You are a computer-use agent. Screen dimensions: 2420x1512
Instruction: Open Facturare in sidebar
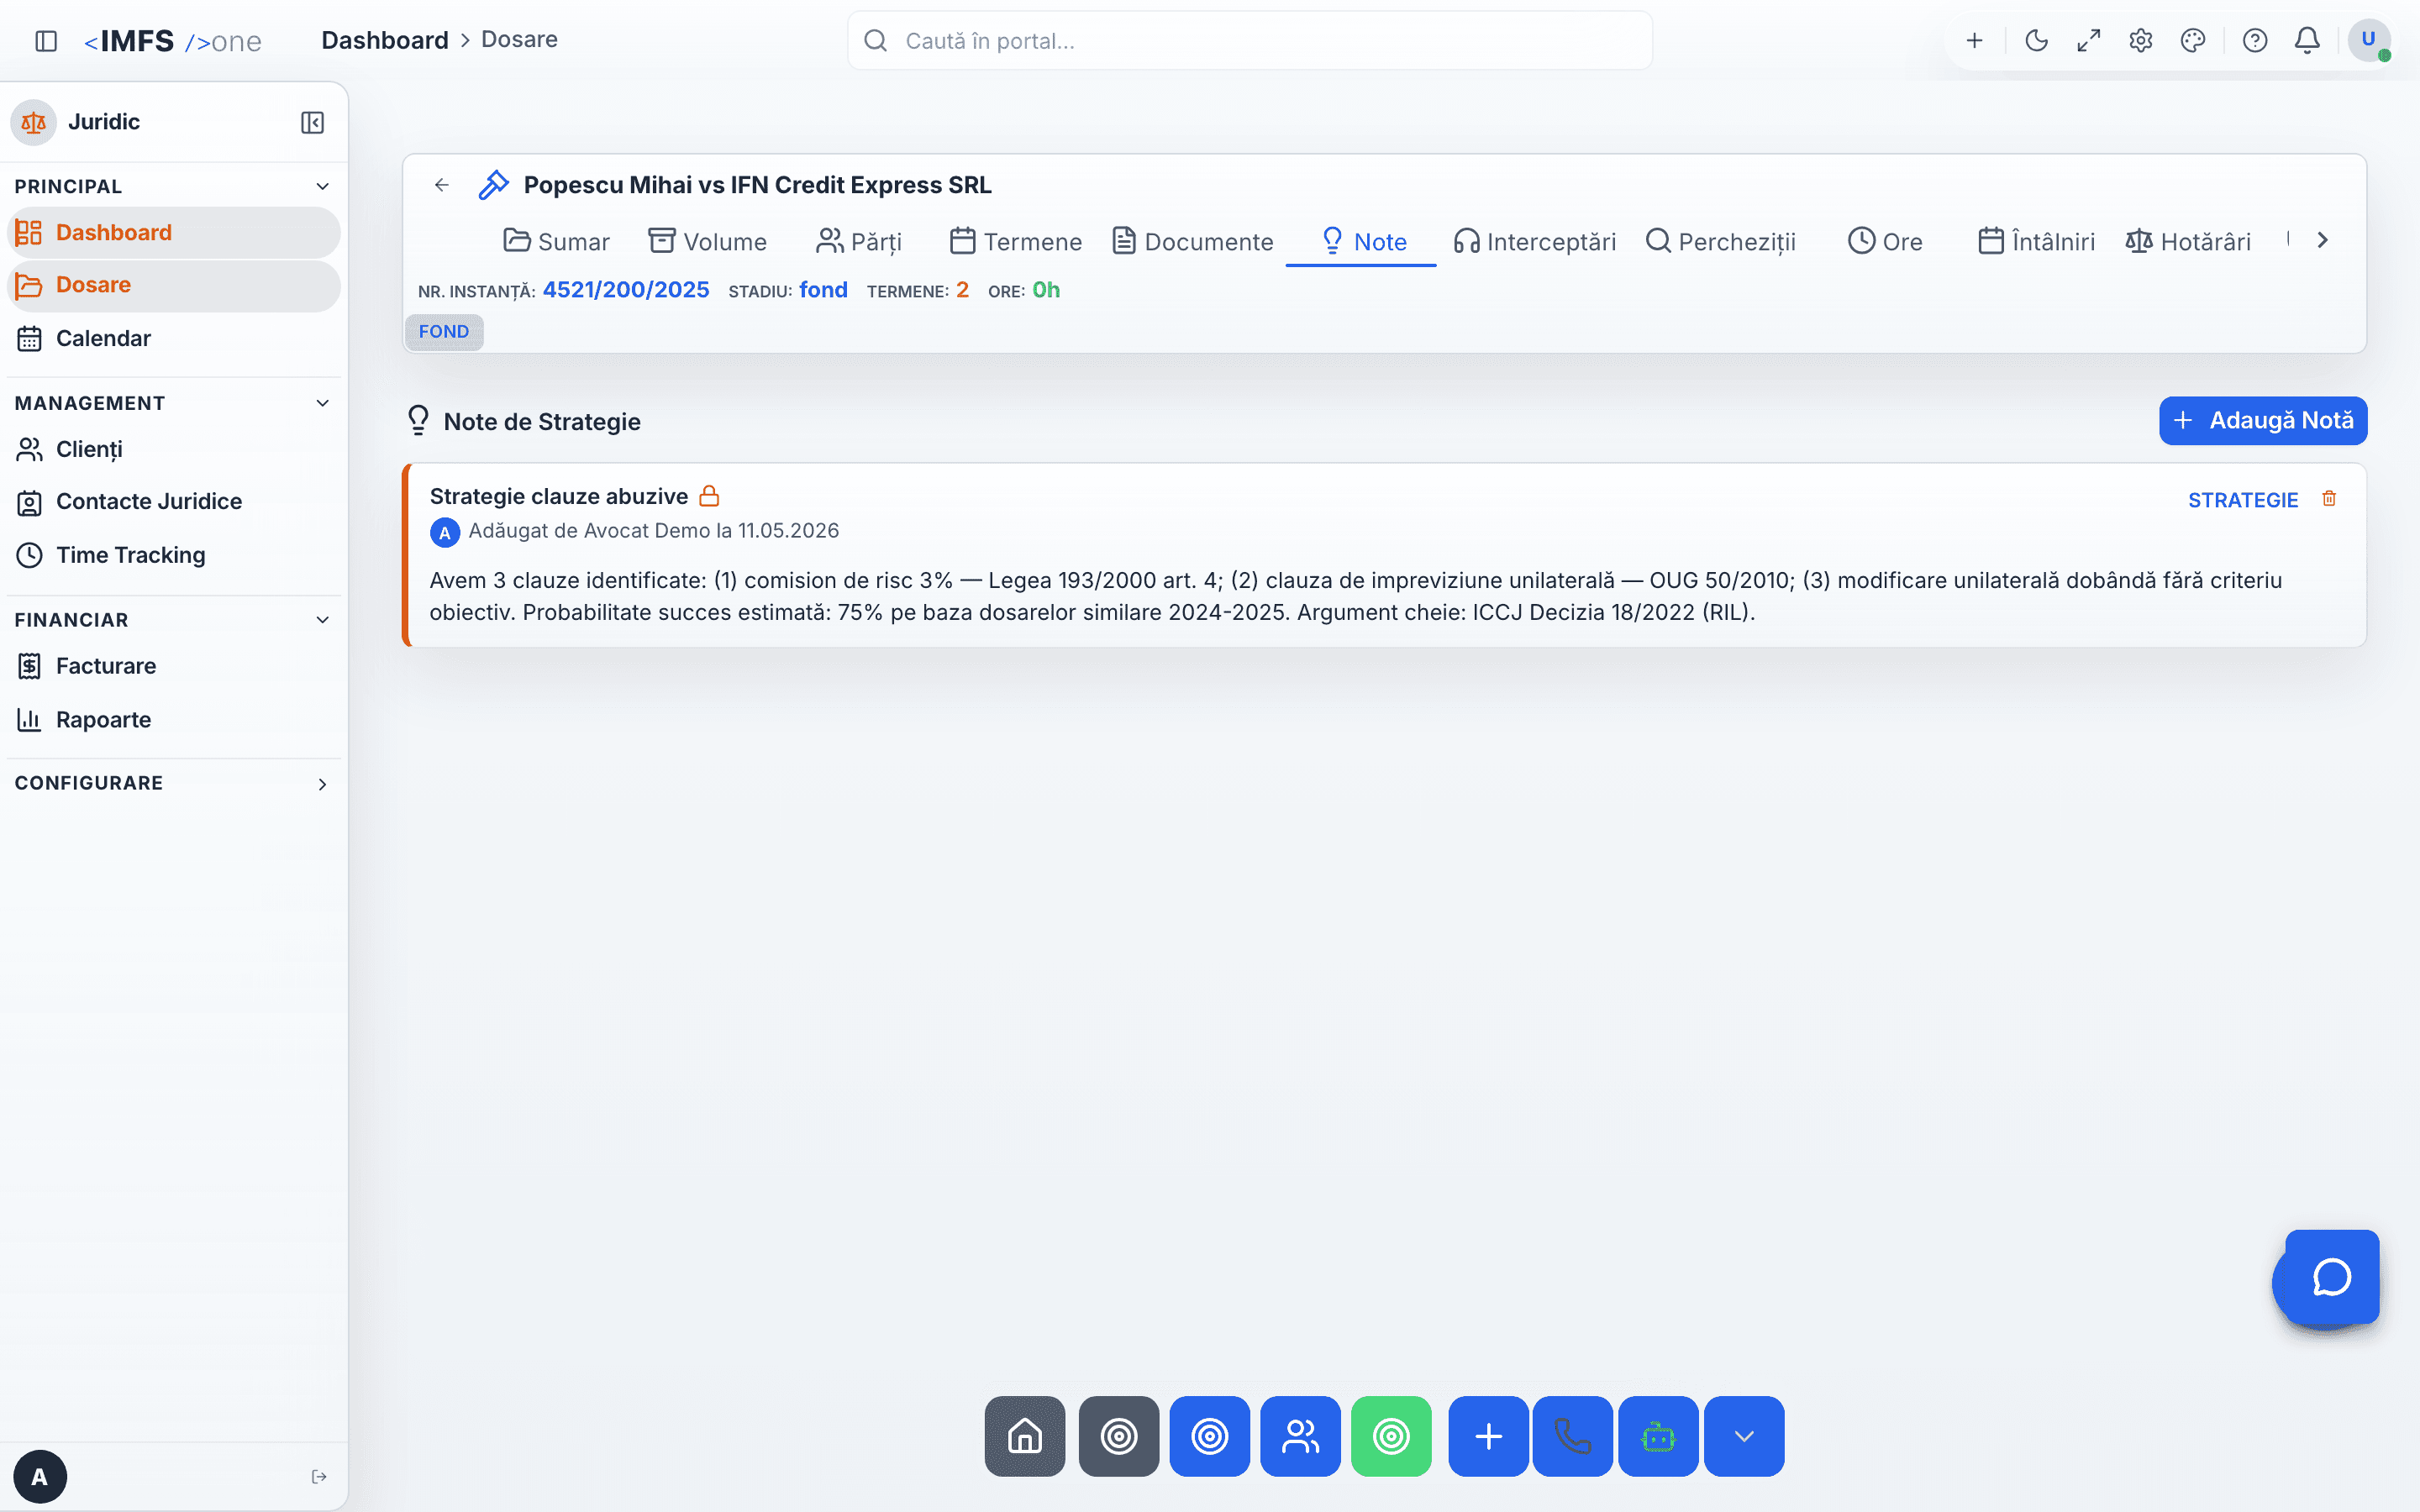coord(174,666)
